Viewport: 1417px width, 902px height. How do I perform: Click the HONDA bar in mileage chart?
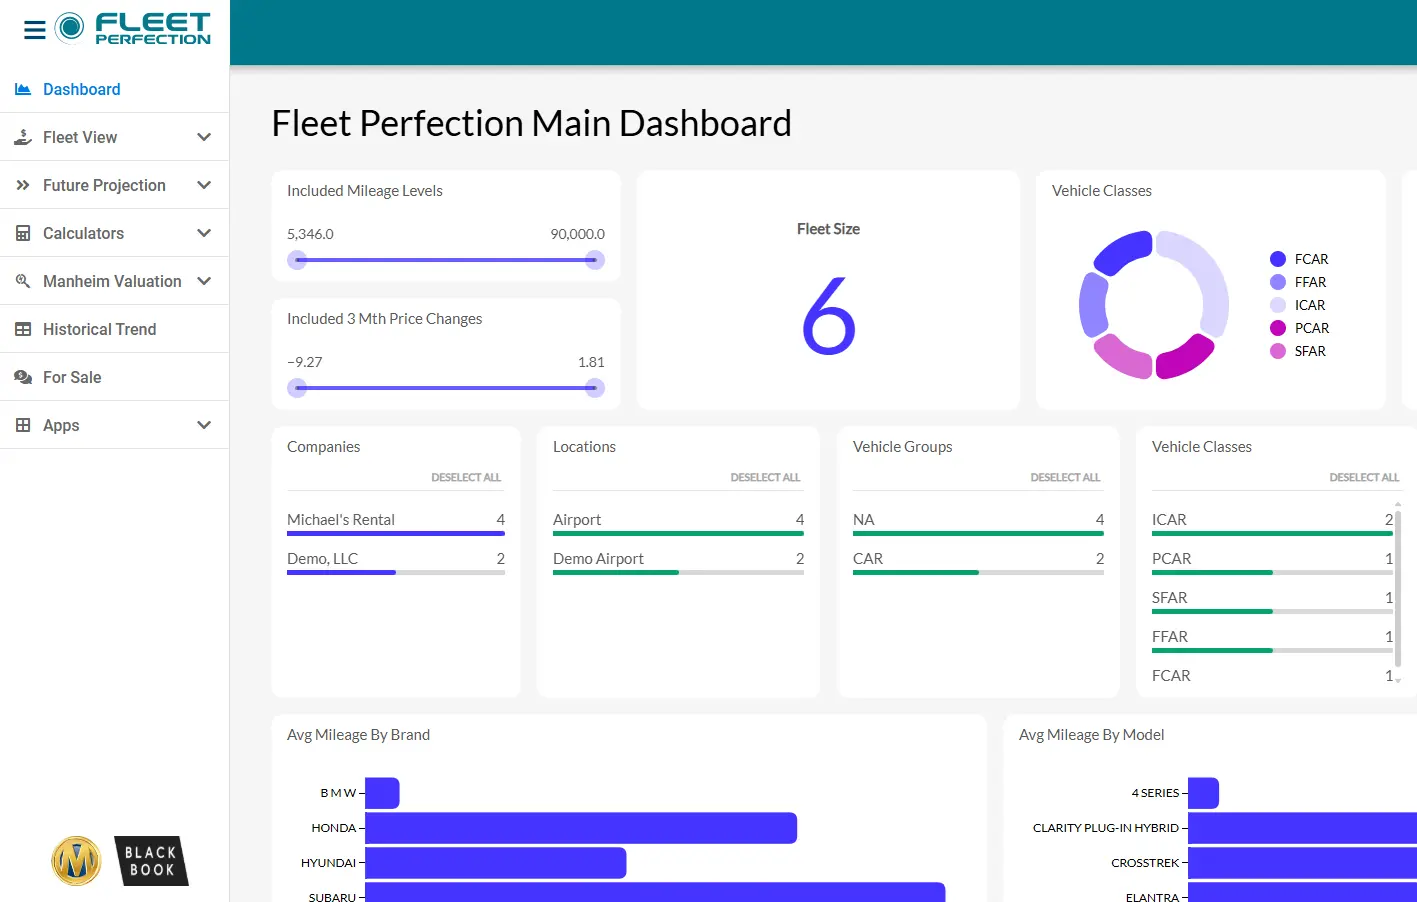click(581, 828)
